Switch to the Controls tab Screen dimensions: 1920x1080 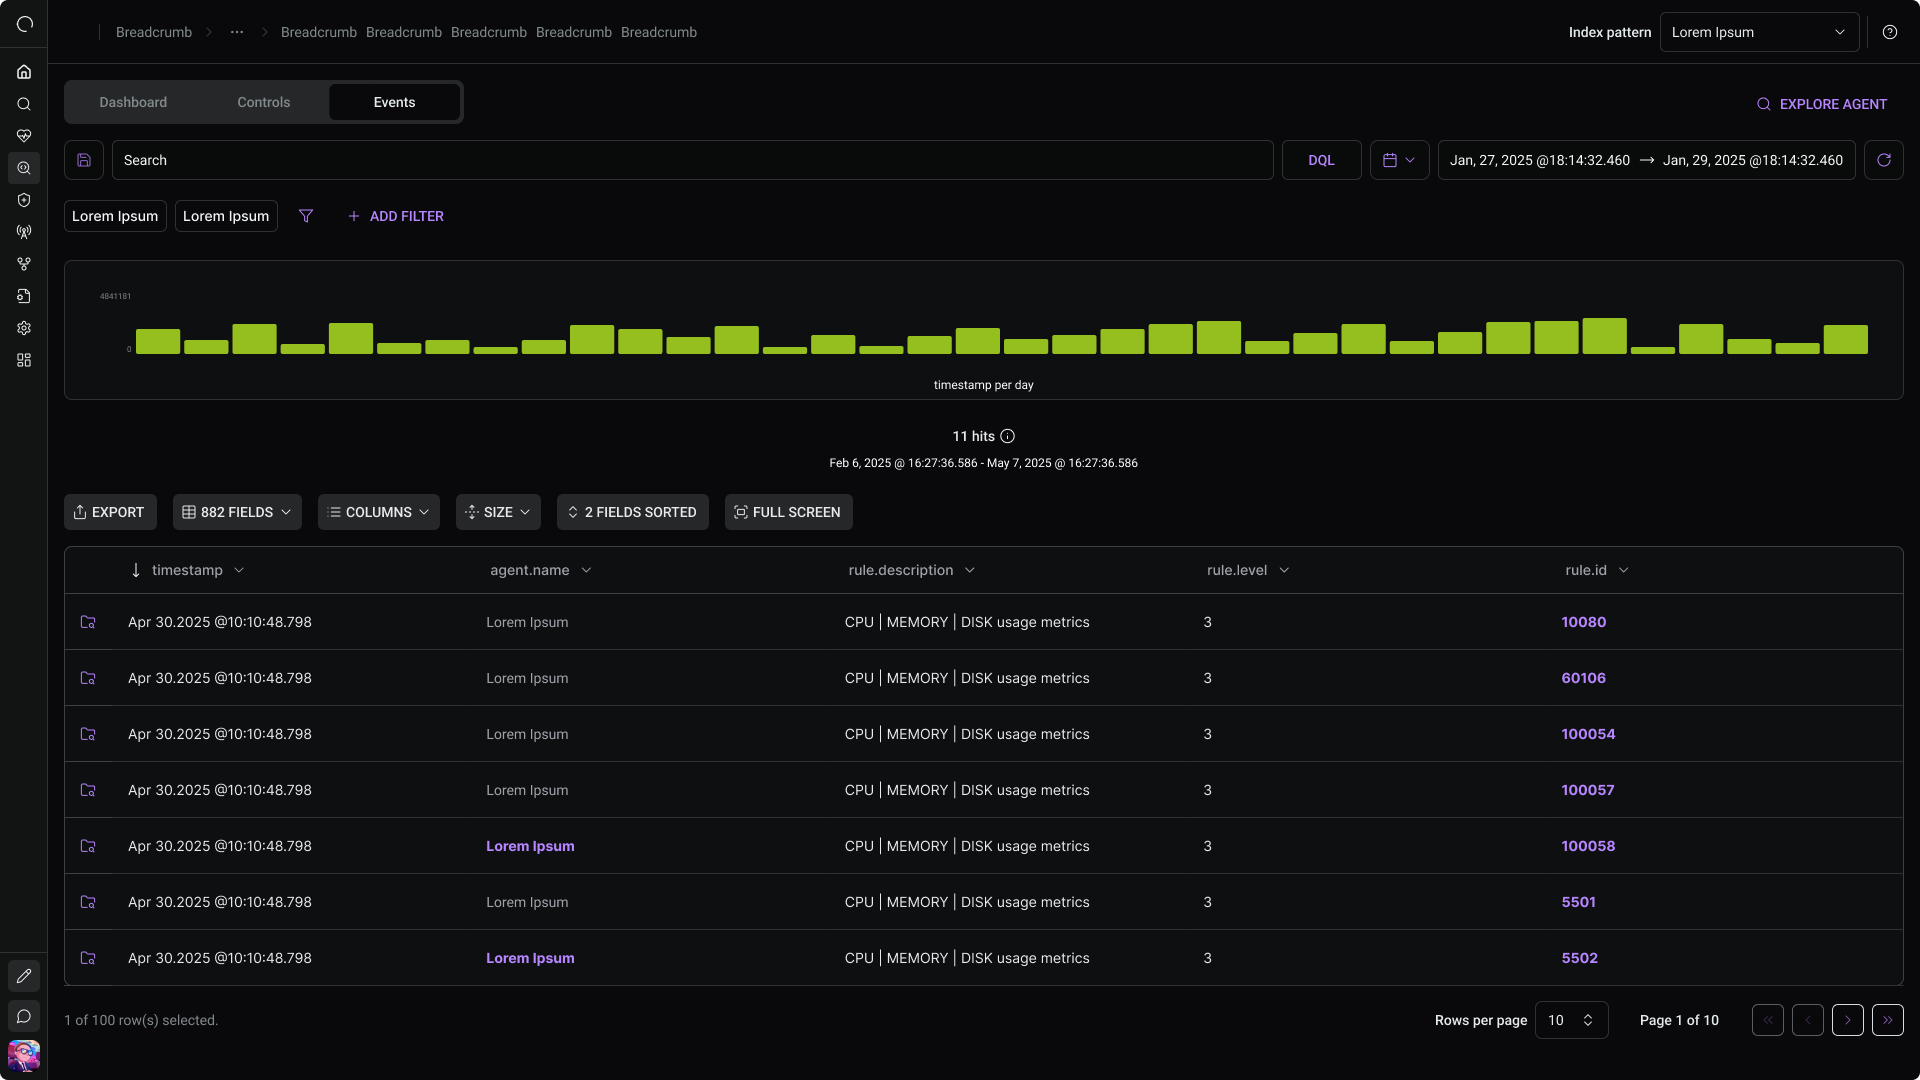pyautogui.click(x=263, y=102)
